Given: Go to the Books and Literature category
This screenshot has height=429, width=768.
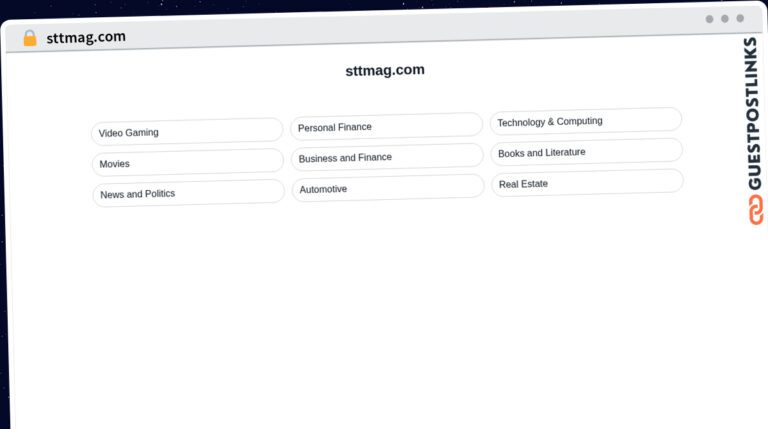Looking at the screenshot, I should point(587,152).
